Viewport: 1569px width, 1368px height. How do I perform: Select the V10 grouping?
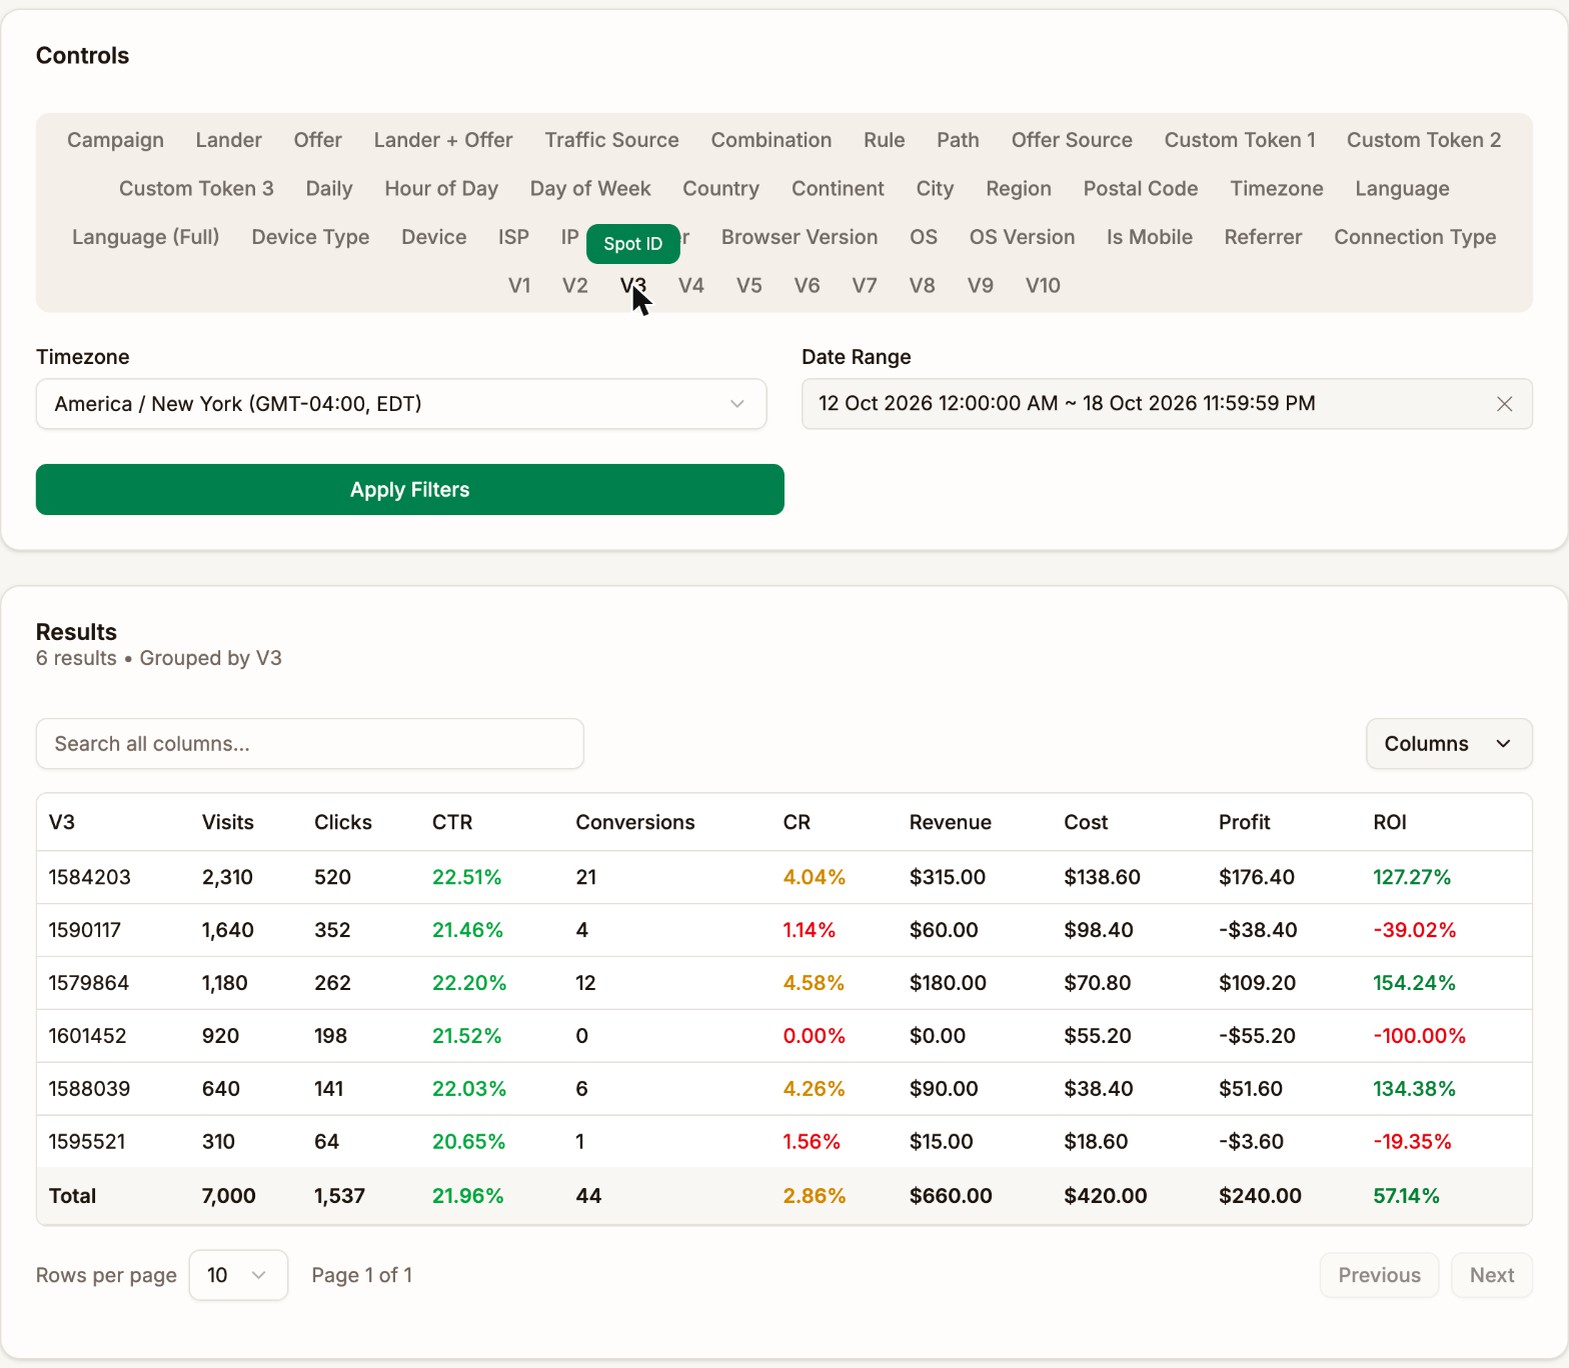point(1043,286)
